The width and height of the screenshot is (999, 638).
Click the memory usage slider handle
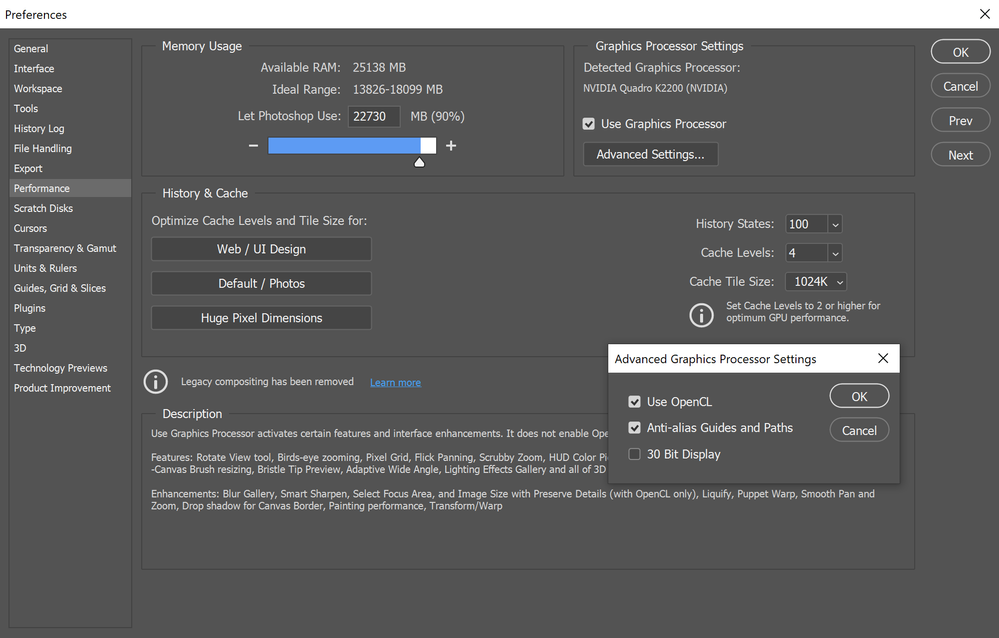[420, 161]
